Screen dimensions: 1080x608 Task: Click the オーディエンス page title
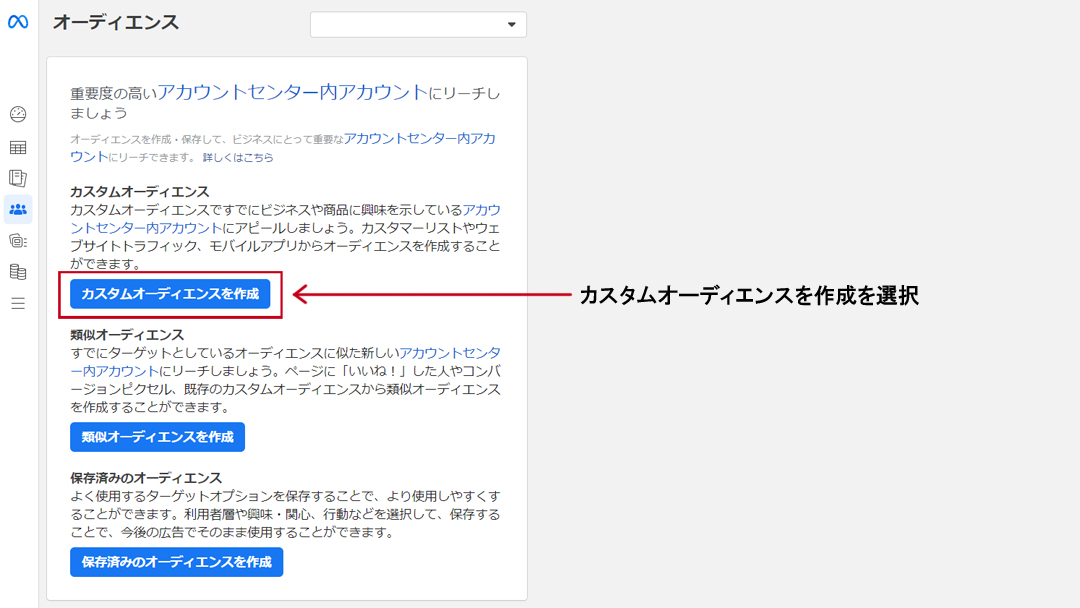[x=116, y=22]
